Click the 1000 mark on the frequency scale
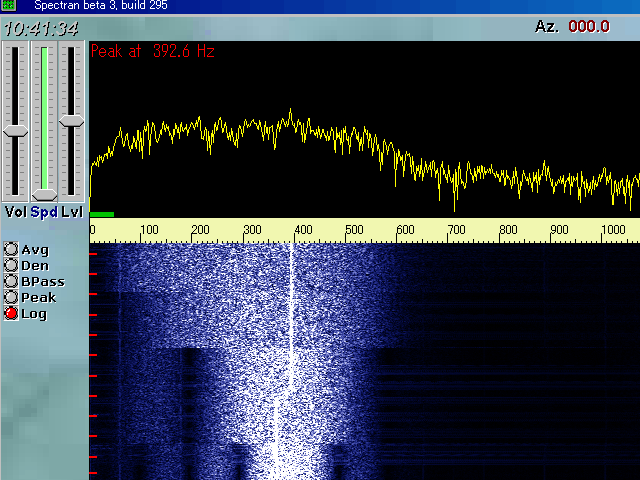Viewport: 640px width, 480px height. pyautogui.click(x=616, y=230)
